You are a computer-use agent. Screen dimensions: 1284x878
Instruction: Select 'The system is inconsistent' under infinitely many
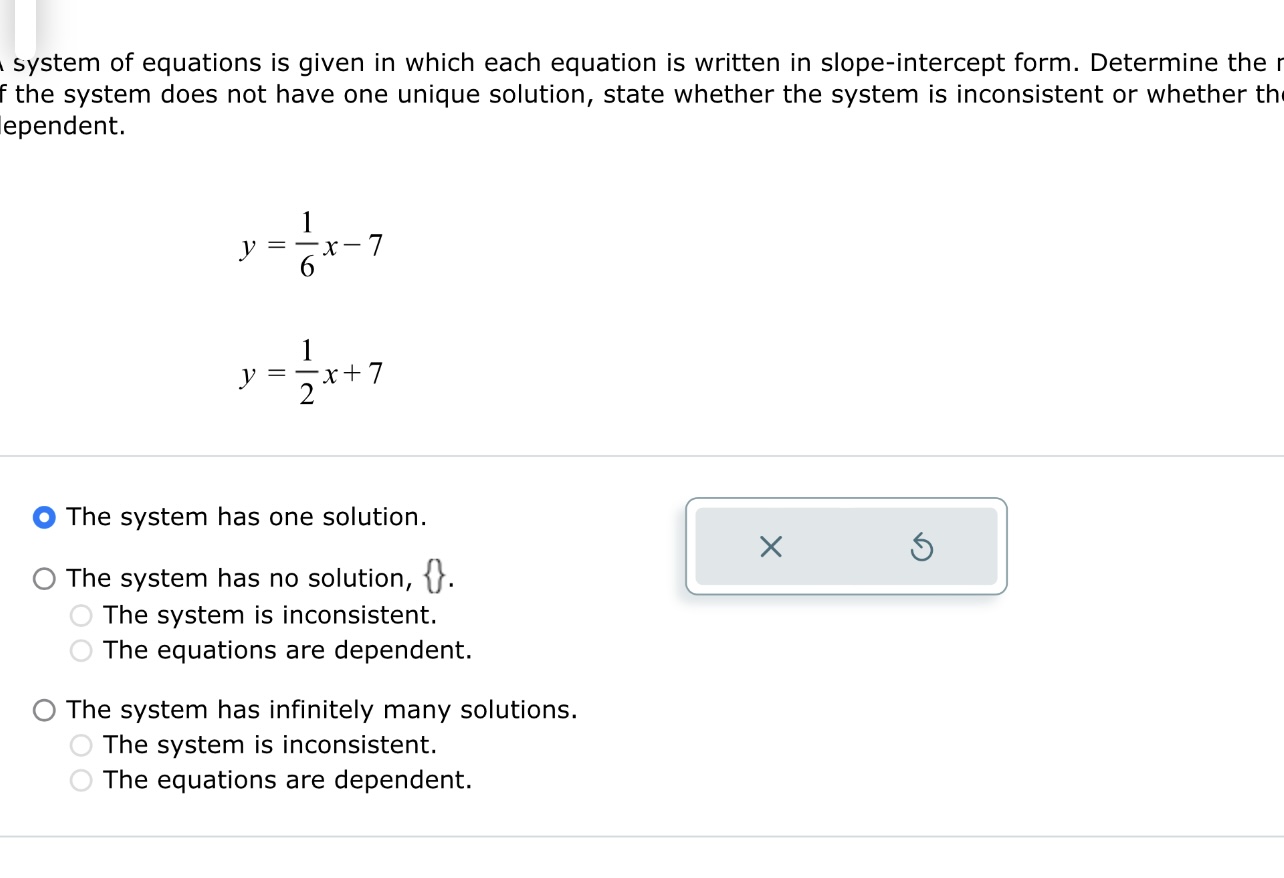click(x=80, y=745)
